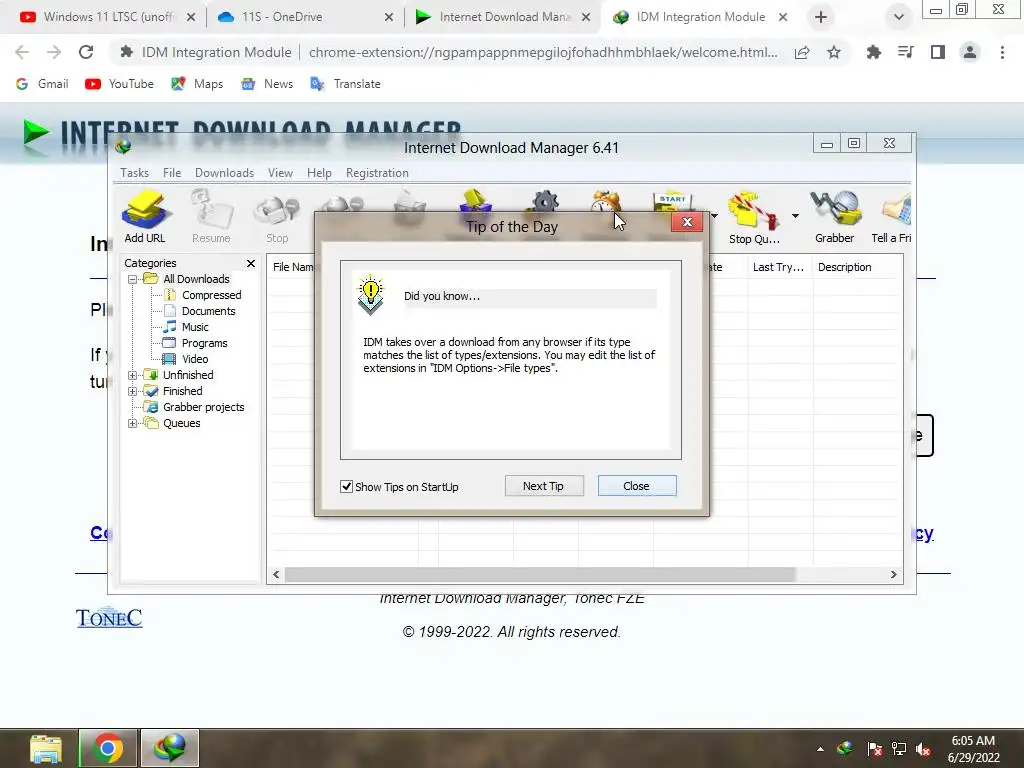Open a new Chrome tab
Screen dimensions: 1024x768
coord(821,17)
